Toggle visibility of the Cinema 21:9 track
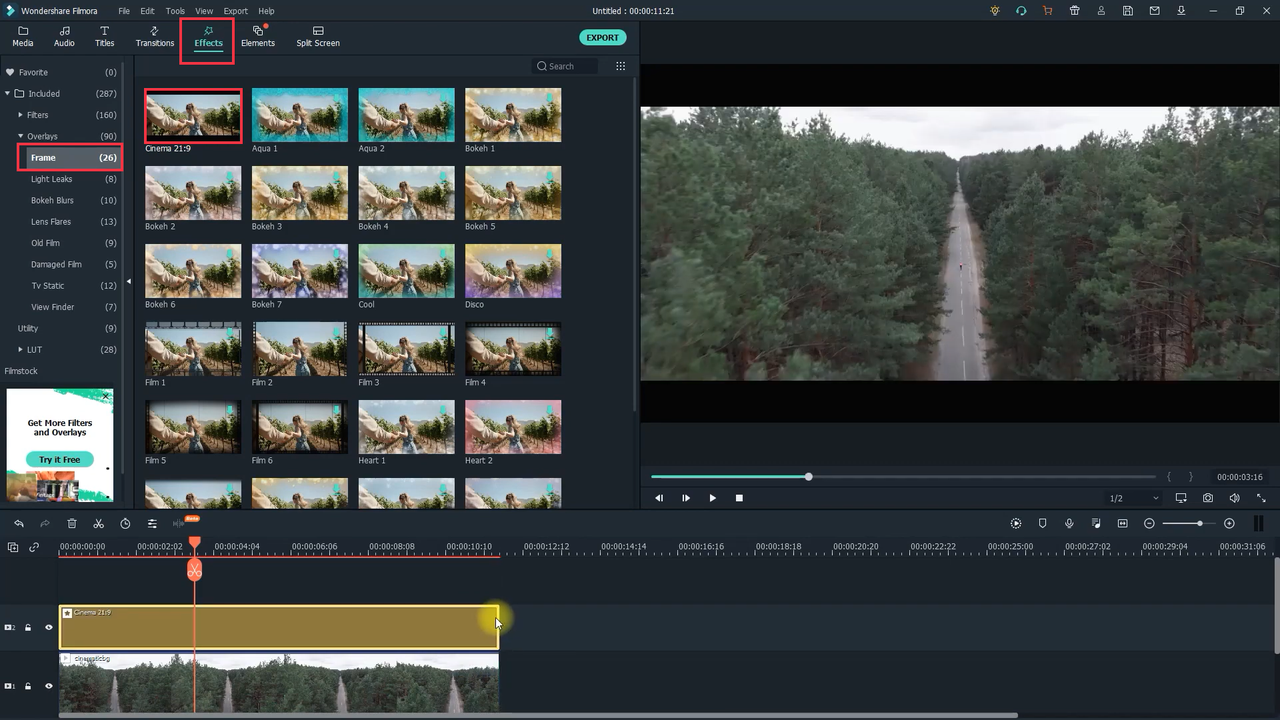 47,627
